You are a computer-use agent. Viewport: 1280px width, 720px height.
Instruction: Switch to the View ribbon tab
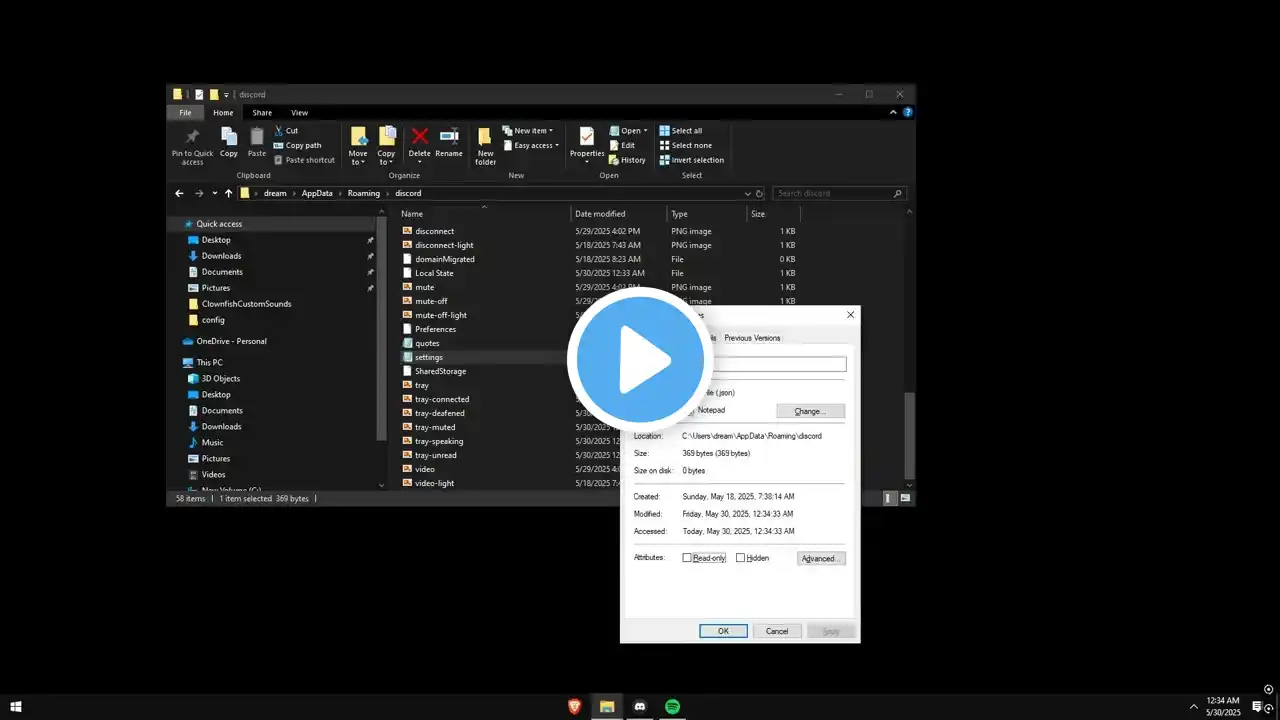299,113
